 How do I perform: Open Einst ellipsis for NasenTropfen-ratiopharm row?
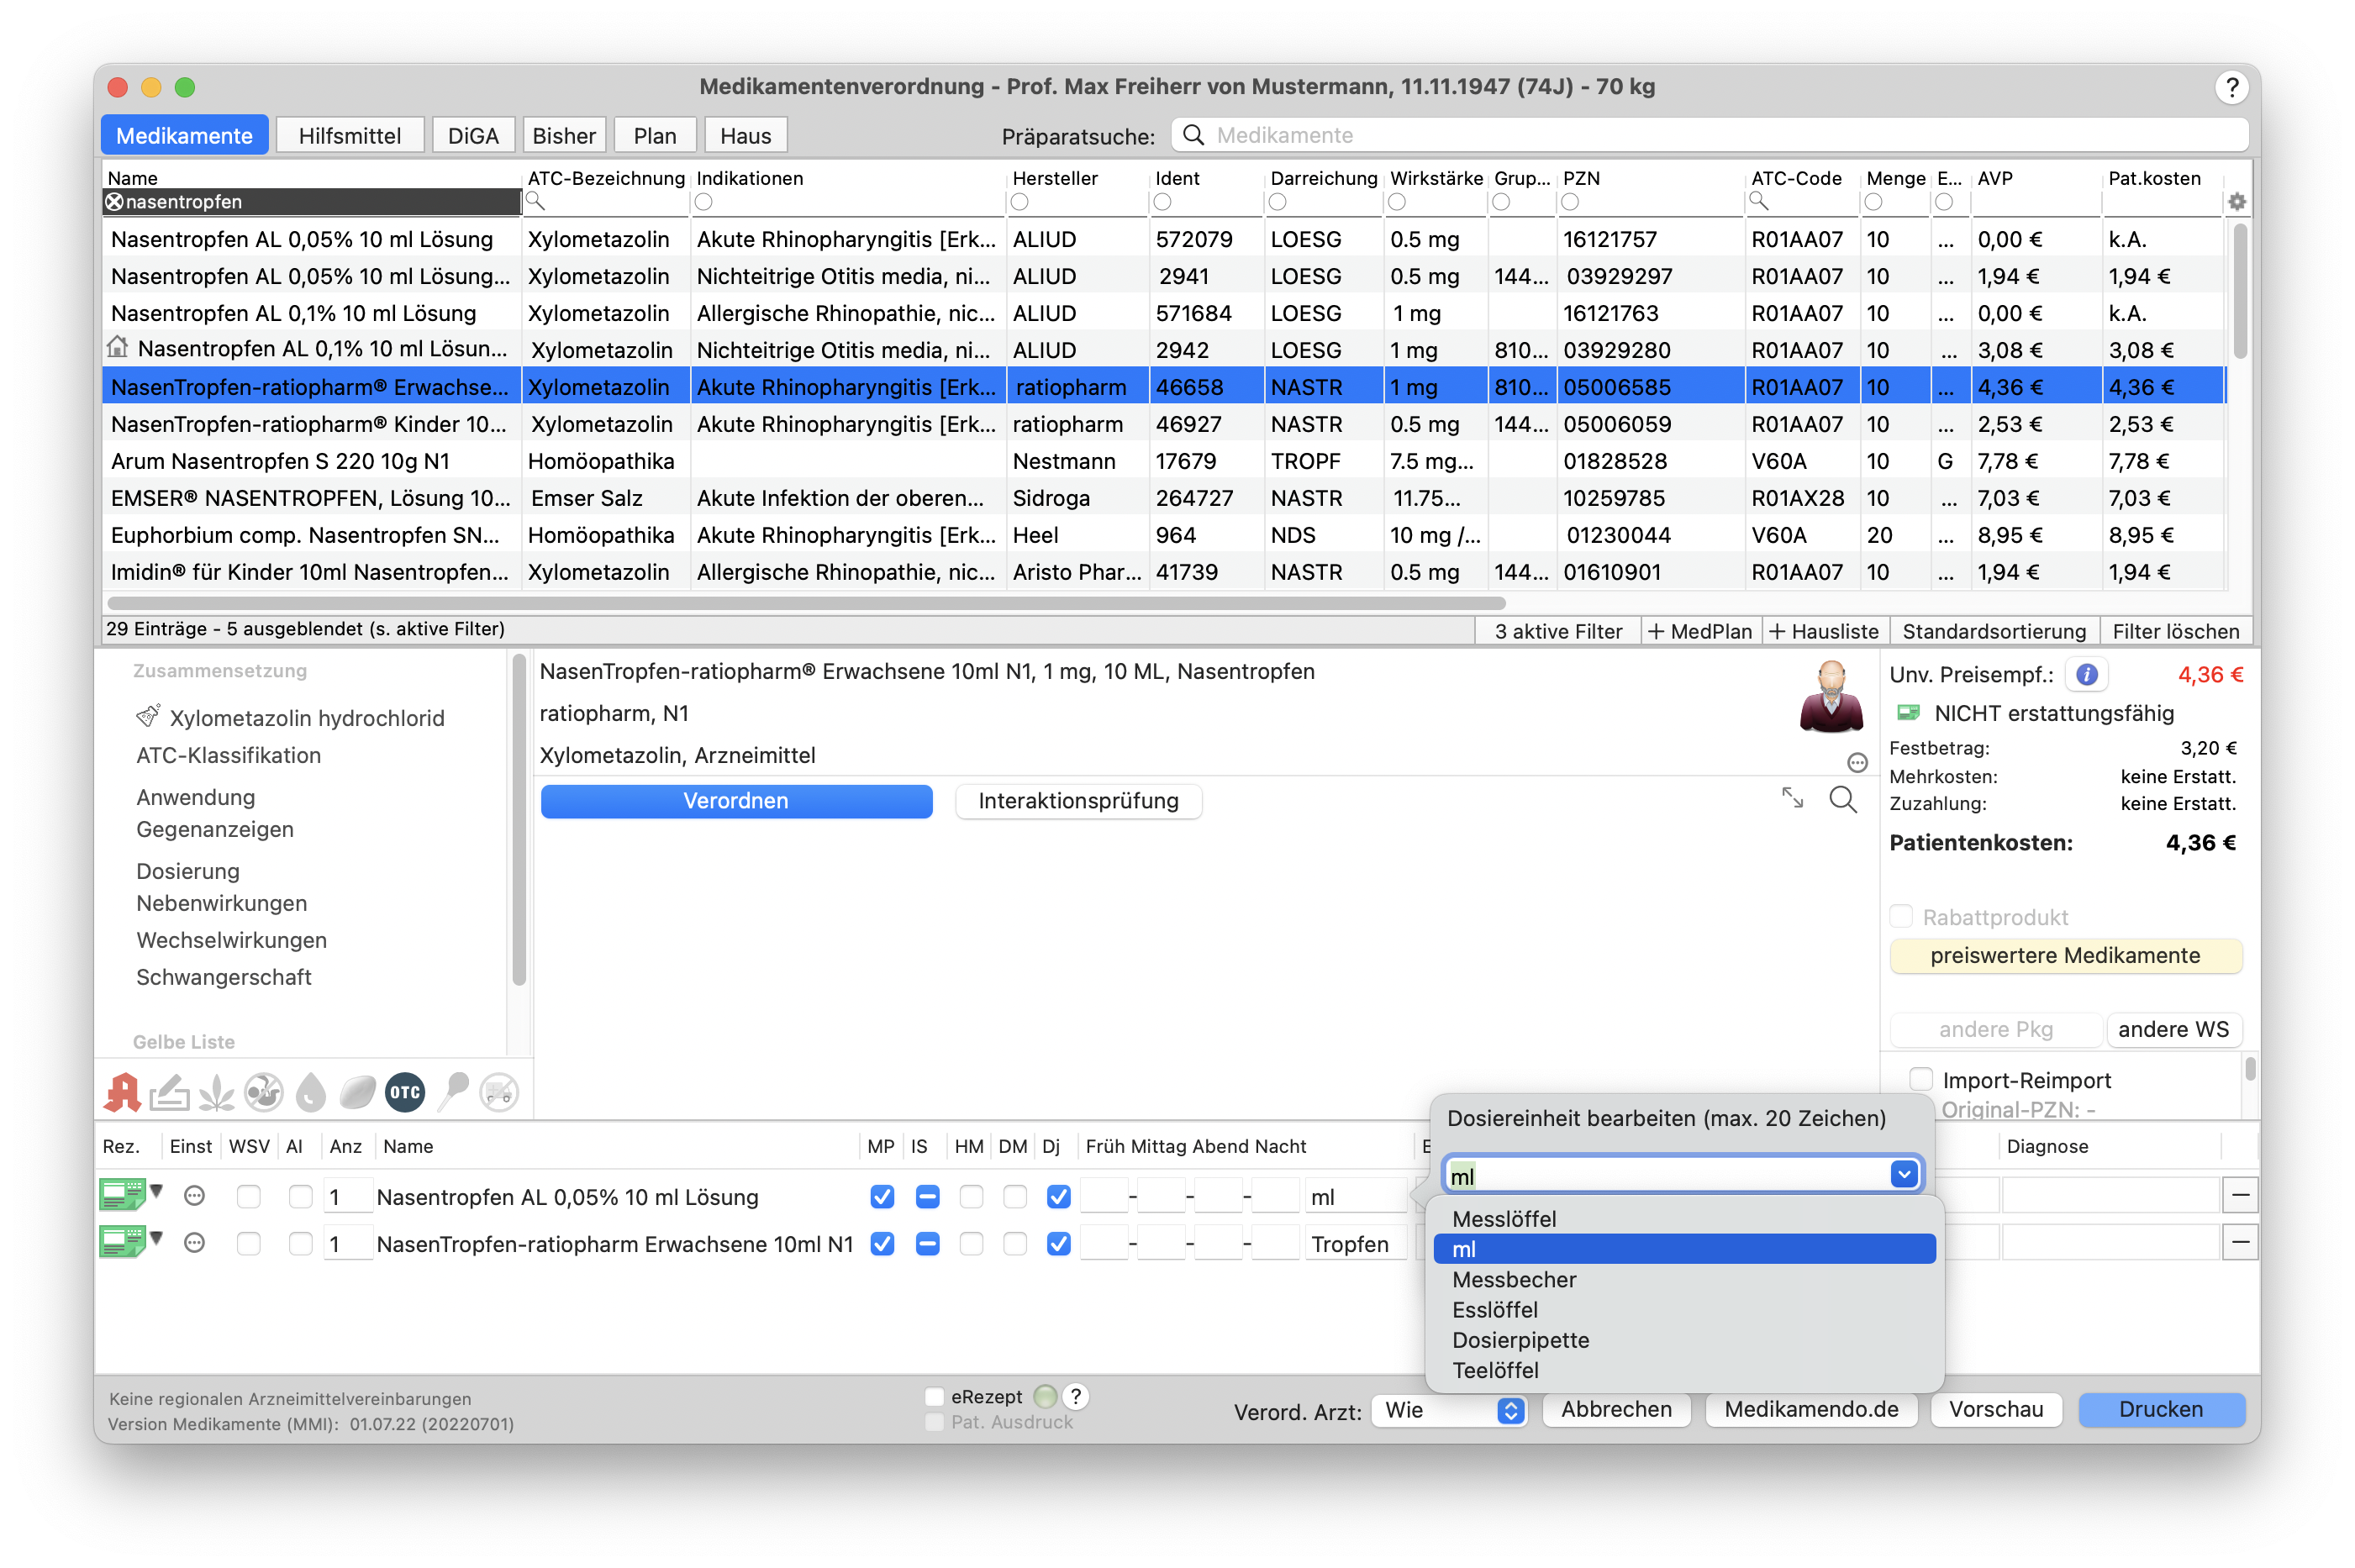pos(195,1243)
